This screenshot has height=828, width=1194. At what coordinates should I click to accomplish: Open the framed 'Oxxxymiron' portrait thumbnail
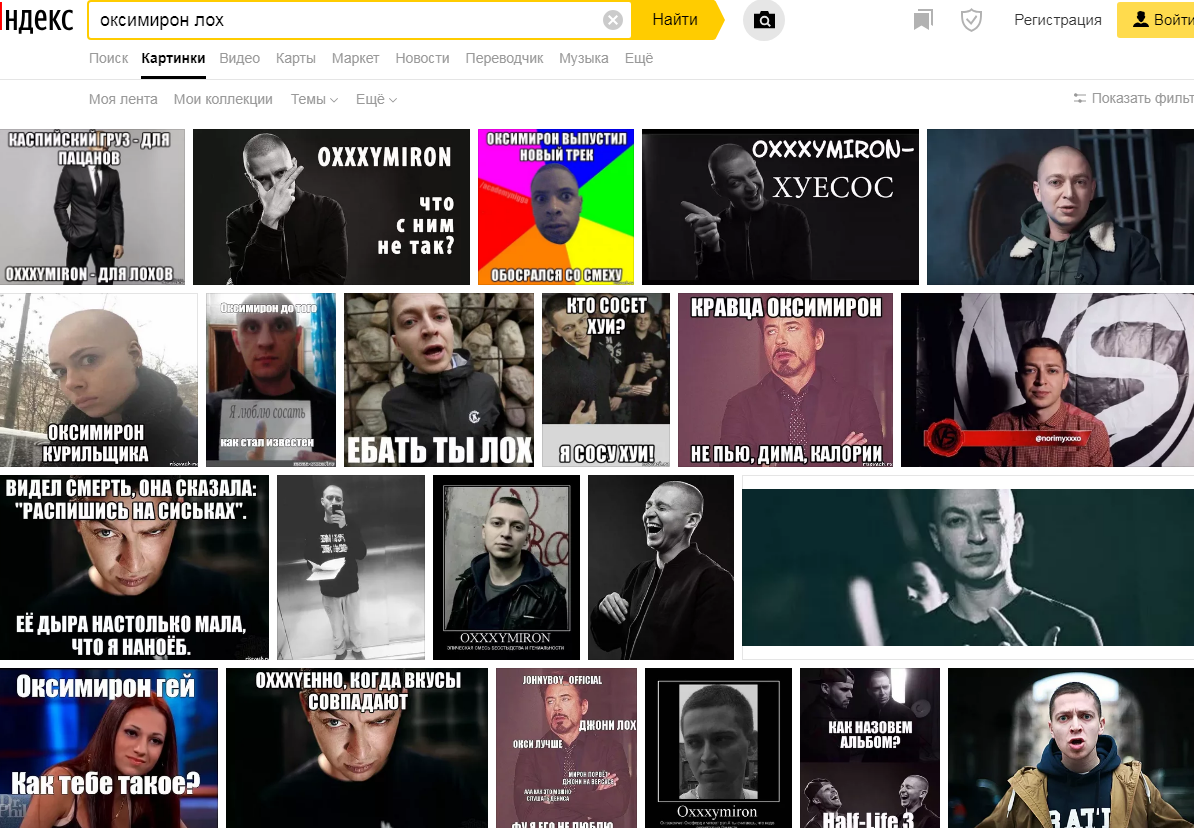pos(718,748)
